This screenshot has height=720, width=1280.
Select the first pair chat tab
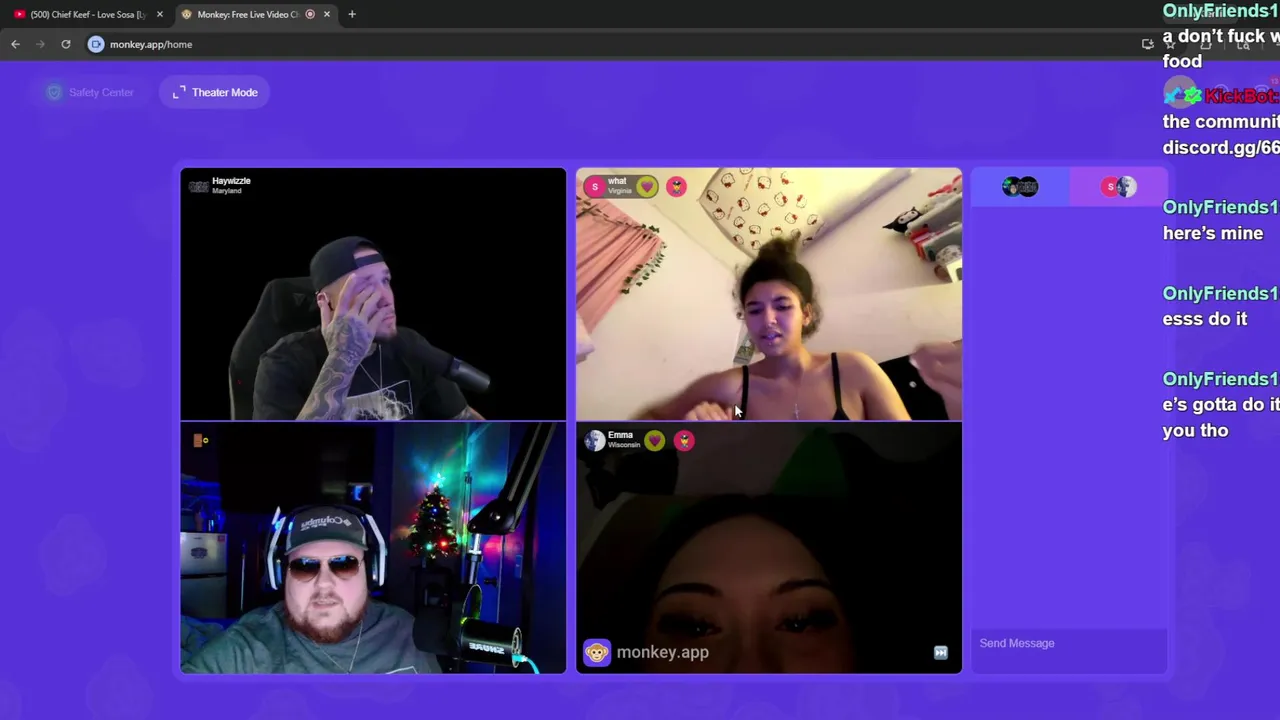click(1020, 187)
